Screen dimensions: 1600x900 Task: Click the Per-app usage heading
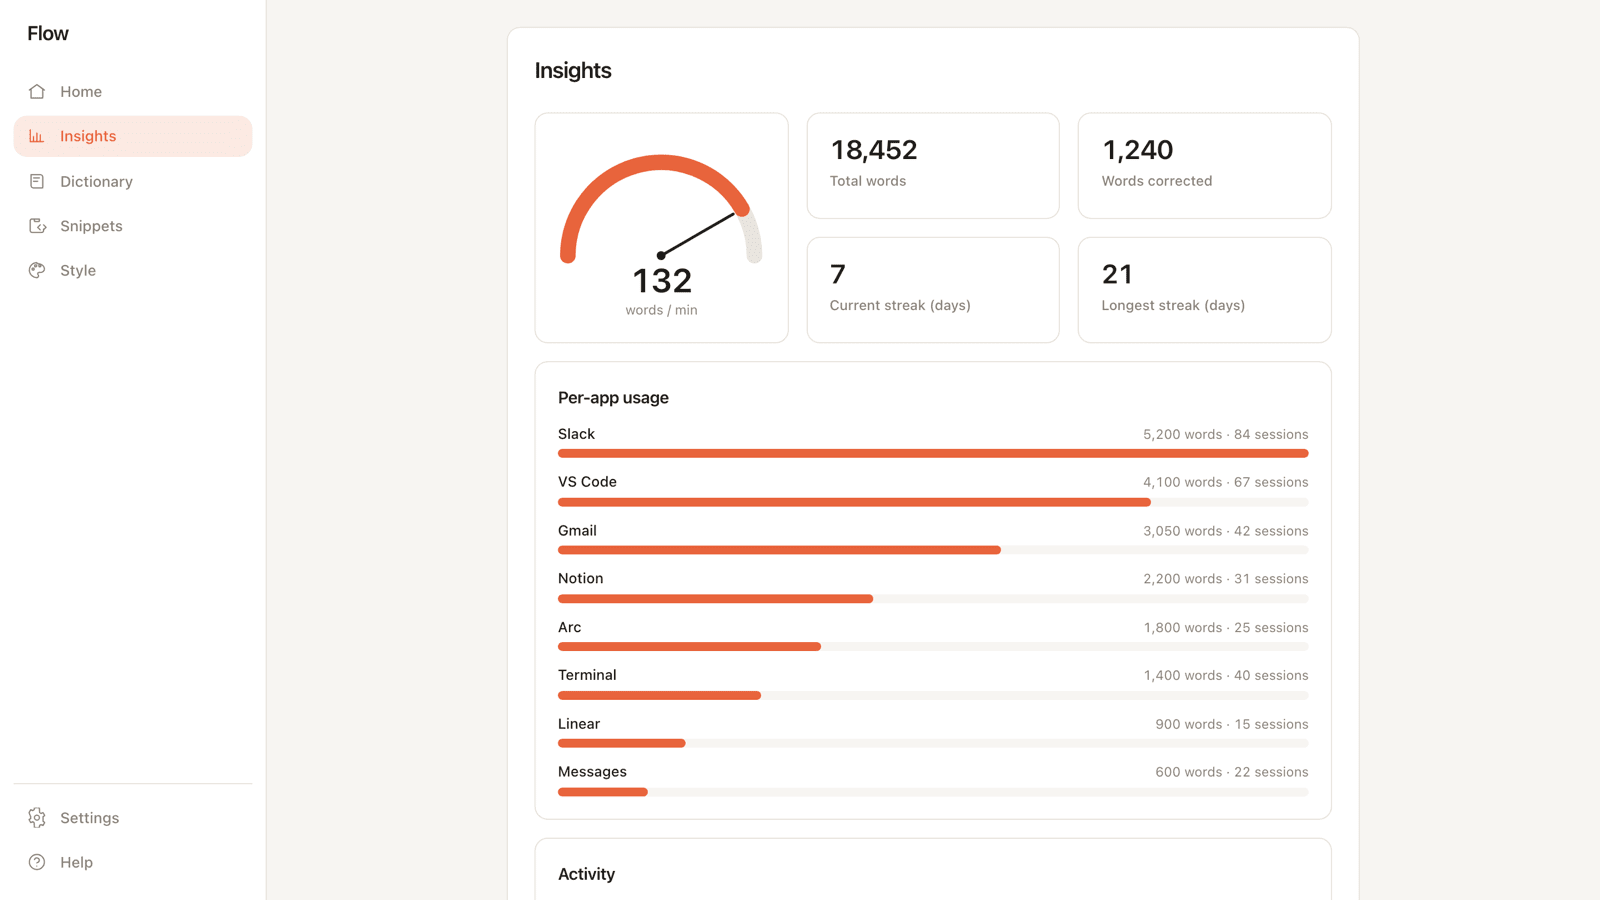613,397
